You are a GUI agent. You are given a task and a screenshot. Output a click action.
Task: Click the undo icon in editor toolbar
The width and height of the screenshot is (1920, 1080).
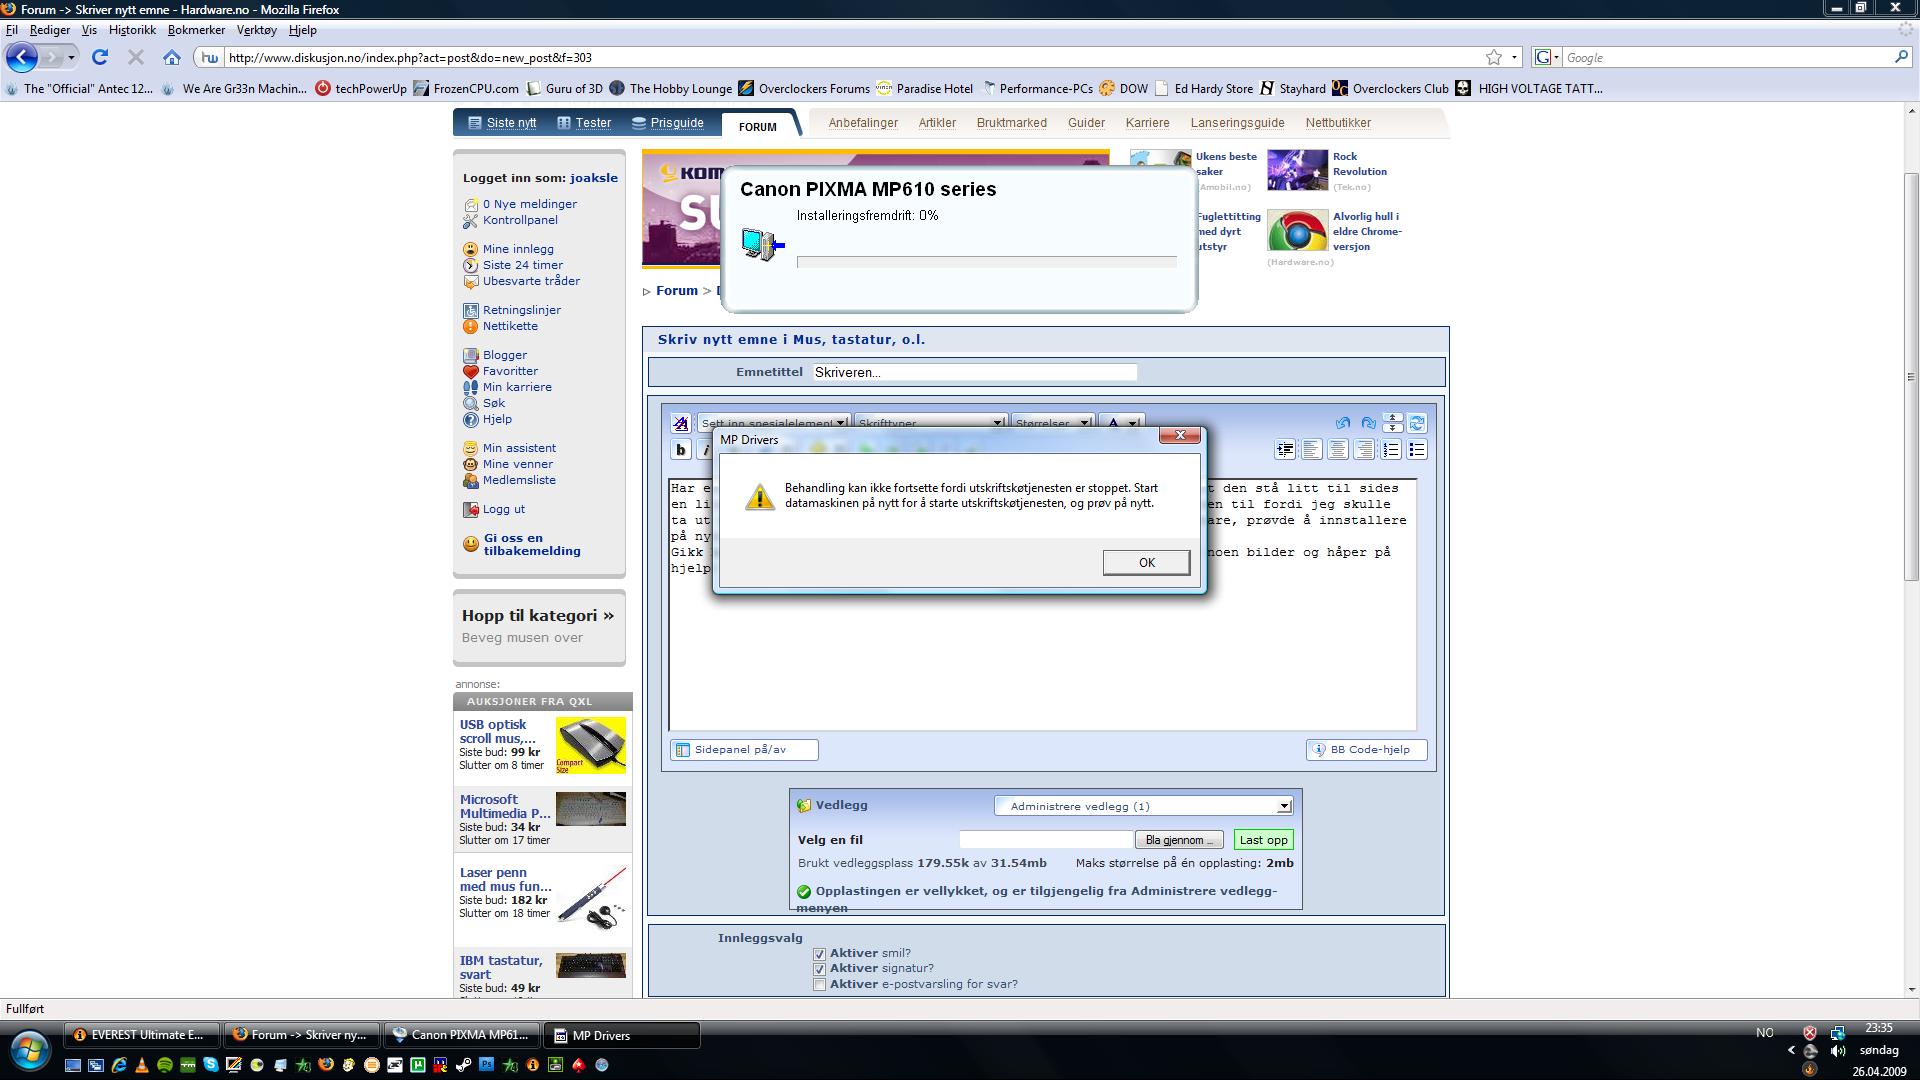(x=1342, y=423)
